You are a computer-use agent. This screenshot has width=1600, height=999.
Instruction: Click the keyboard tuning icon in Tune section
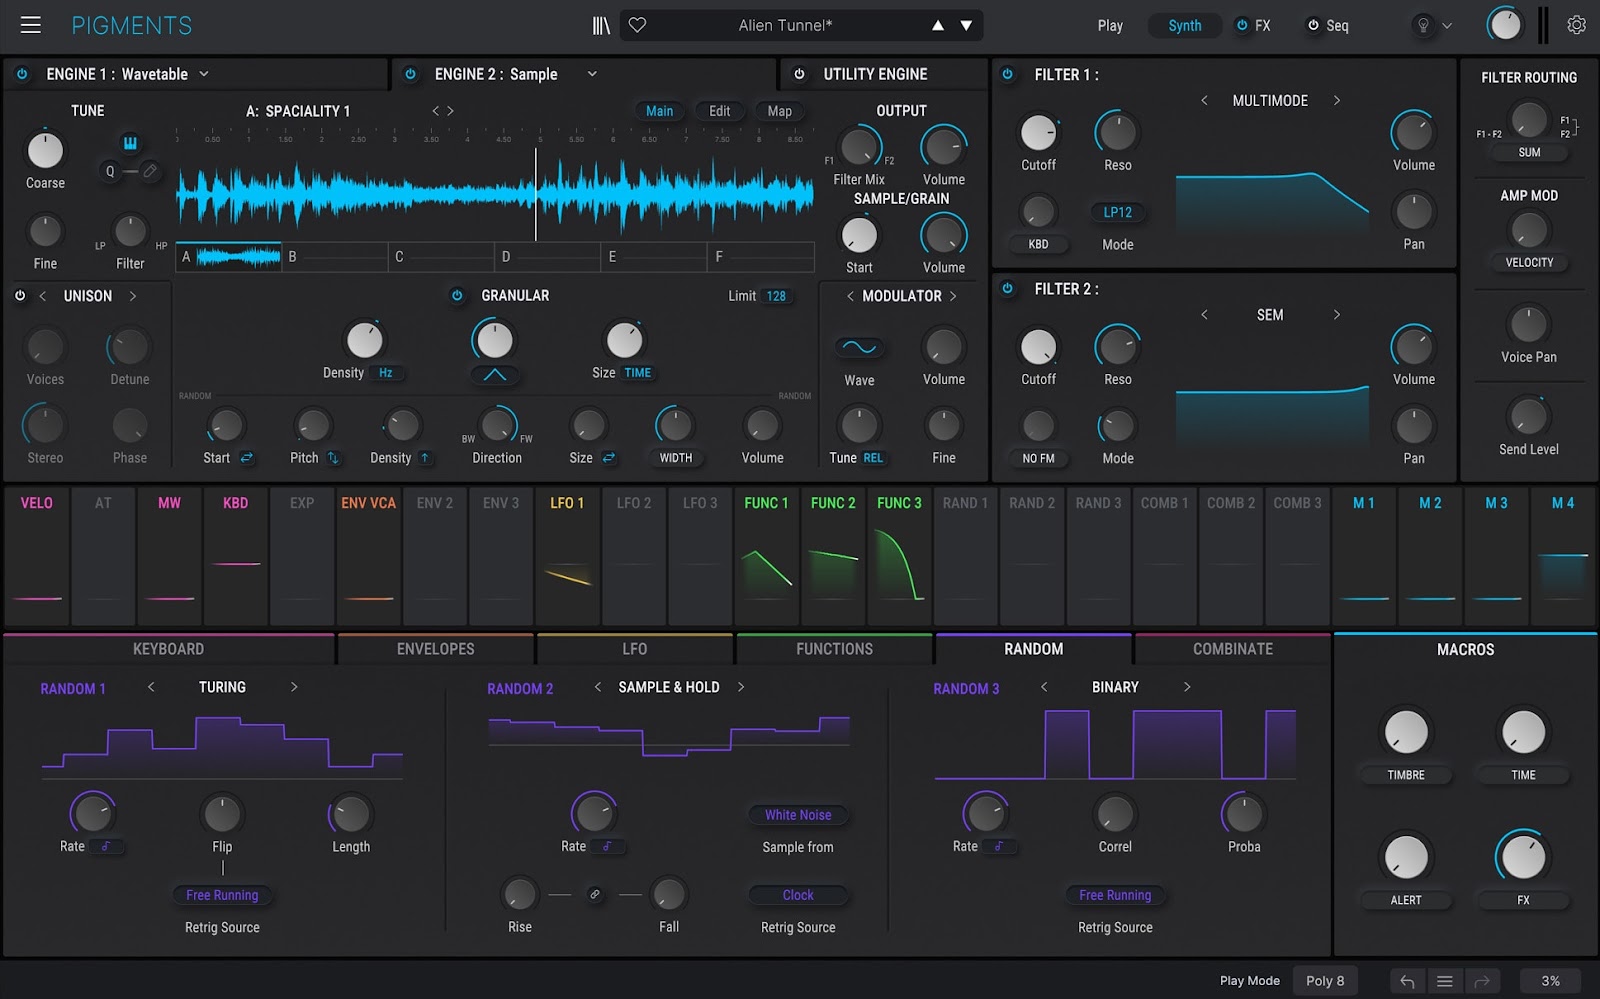[130, 143]
